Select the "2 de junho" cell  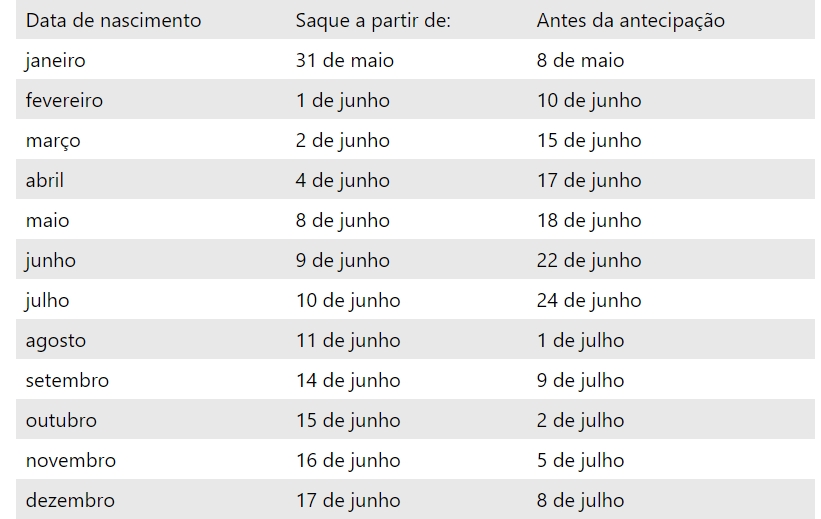(x=343, y=140)
